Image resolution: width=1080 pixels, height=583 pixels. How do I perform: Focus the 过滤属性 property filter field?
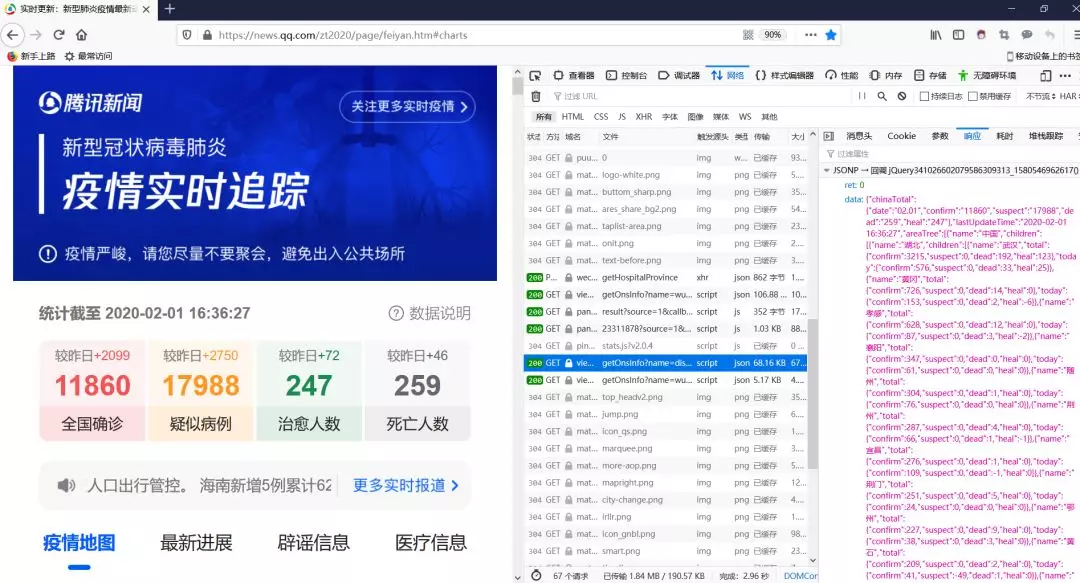pyautogui.click(x=951, y=154)
